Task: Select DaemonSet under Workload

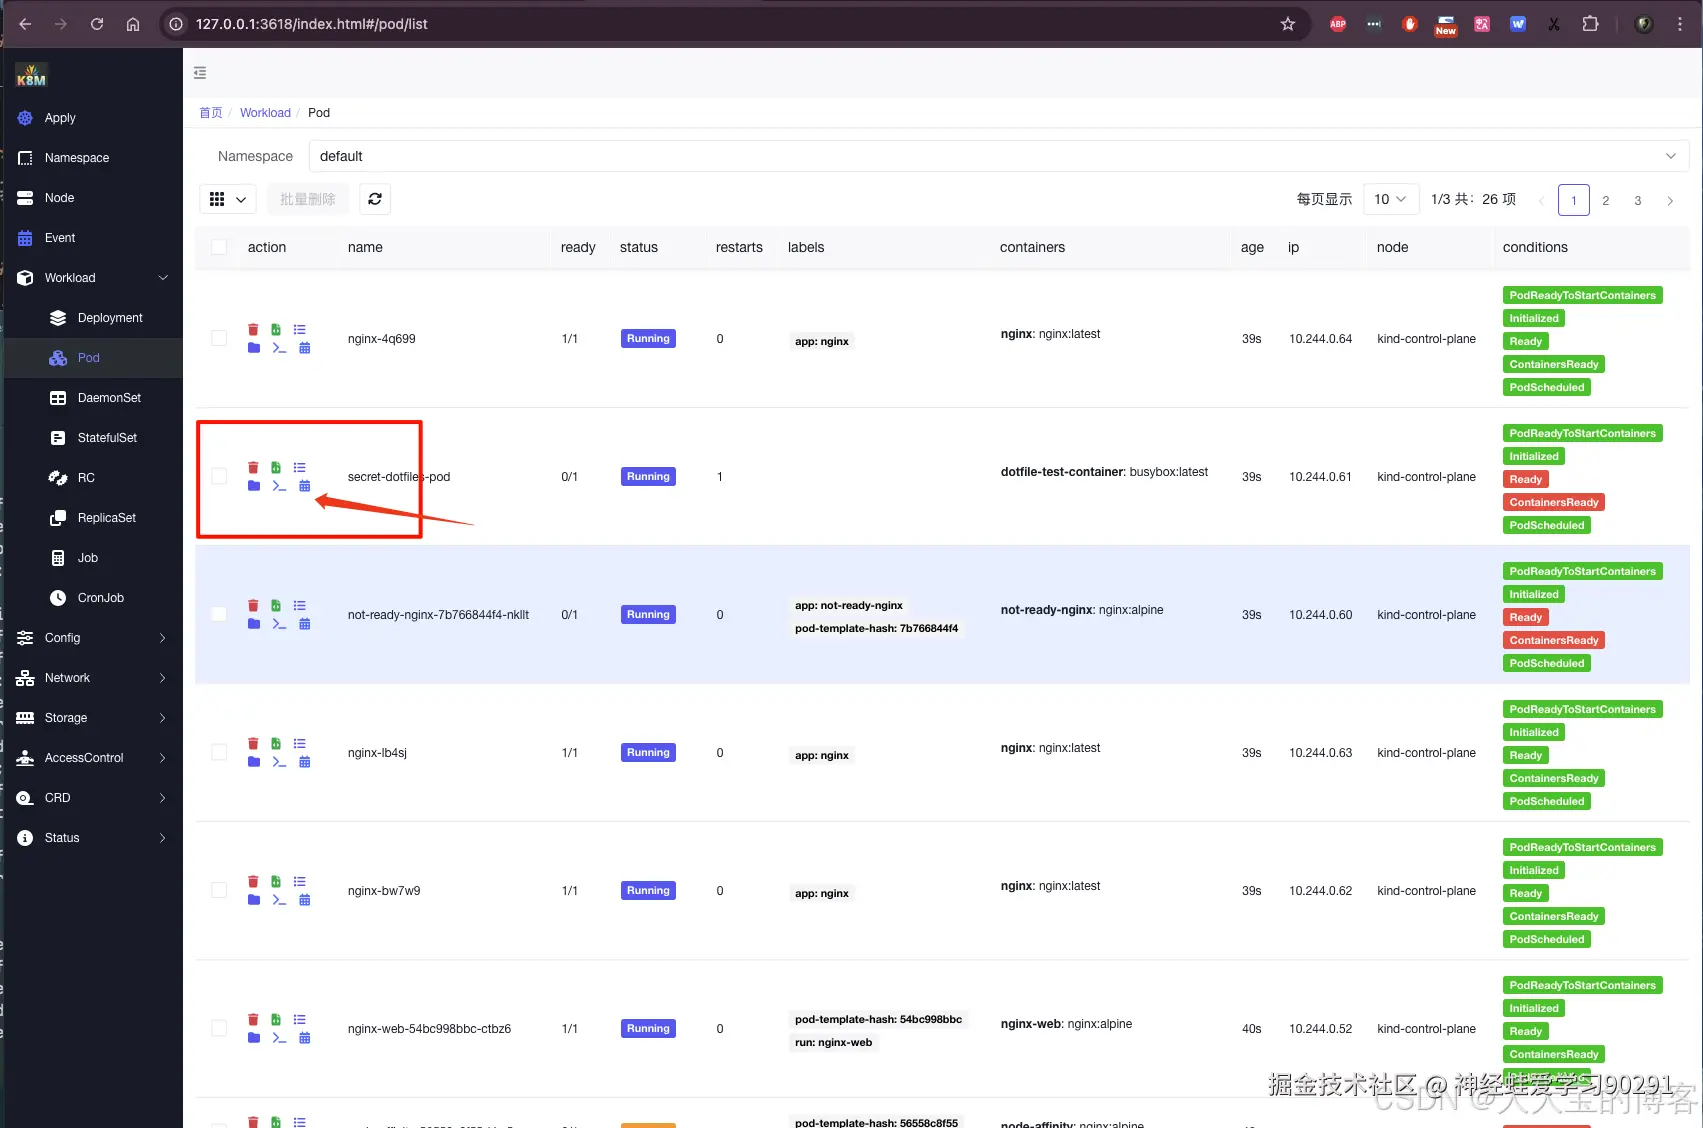Action: pos(92,398)
